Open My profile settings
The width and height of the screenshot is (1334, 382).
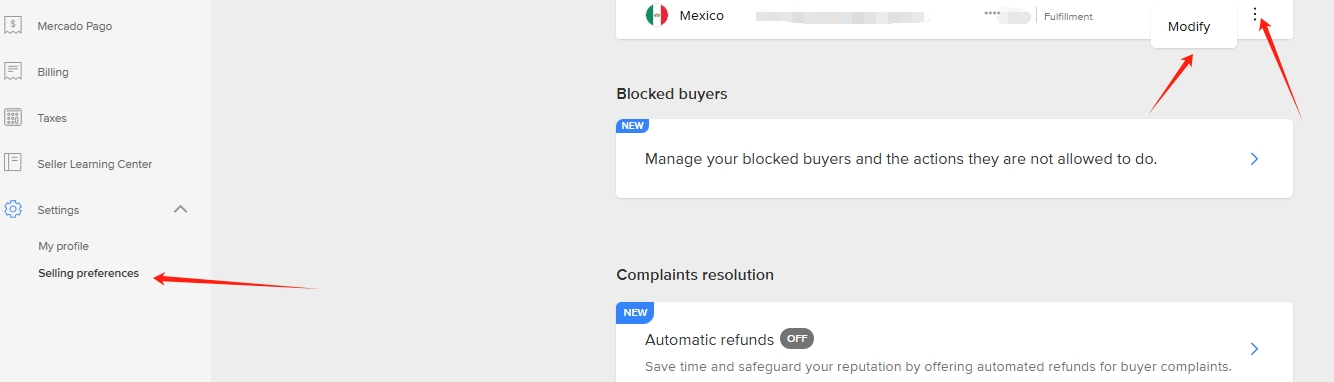(63, 246)
